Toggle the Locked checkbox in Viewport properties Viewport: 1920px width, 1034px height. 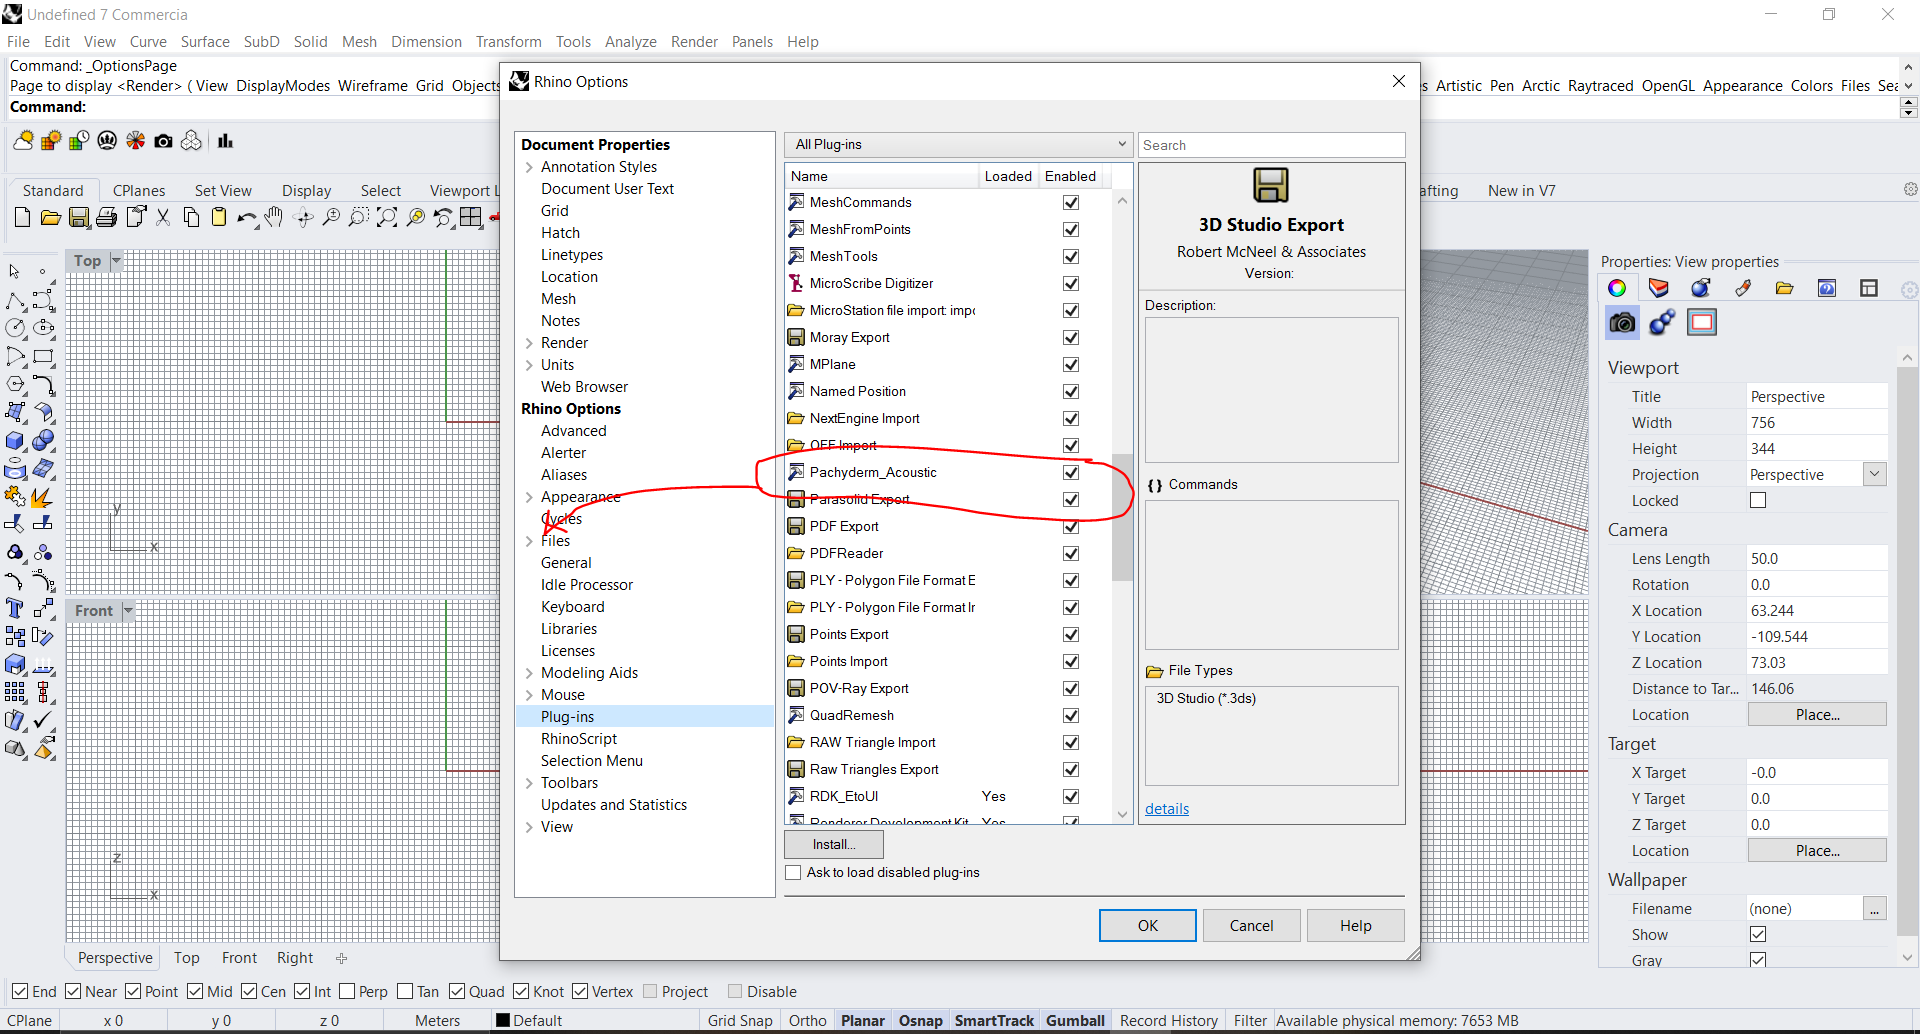point(1758,500)
